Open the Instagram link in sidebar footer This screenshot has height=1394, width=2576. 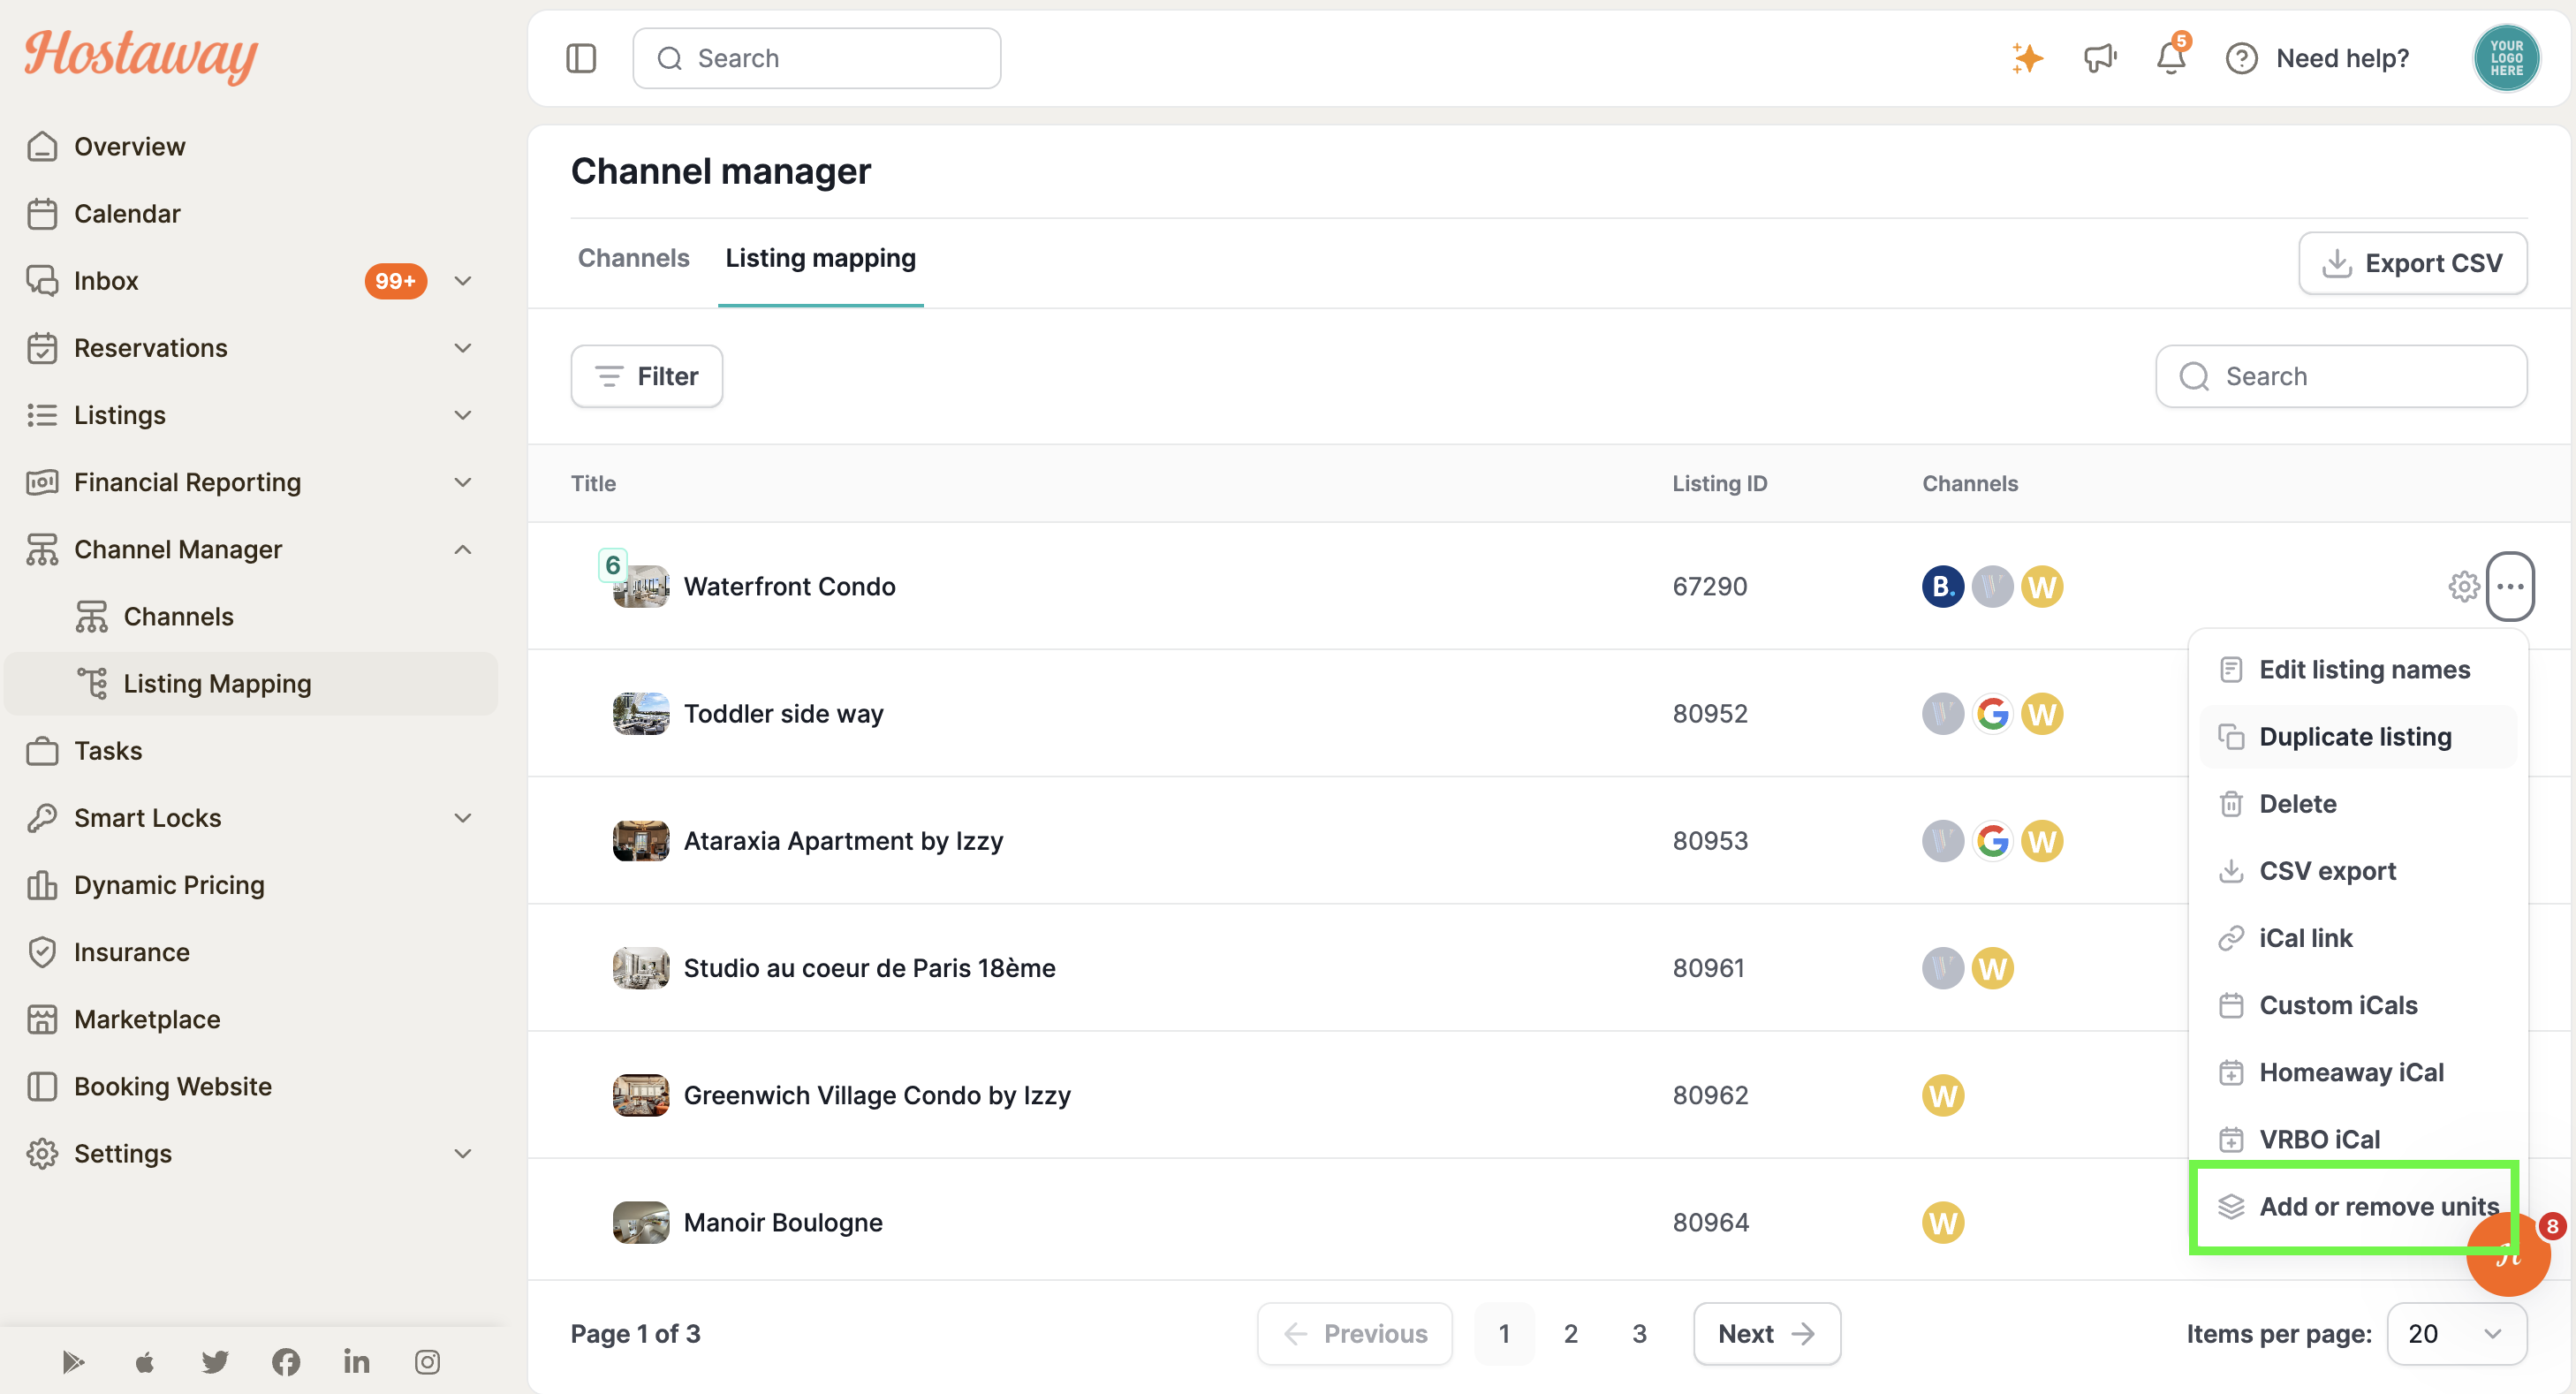427,1361
